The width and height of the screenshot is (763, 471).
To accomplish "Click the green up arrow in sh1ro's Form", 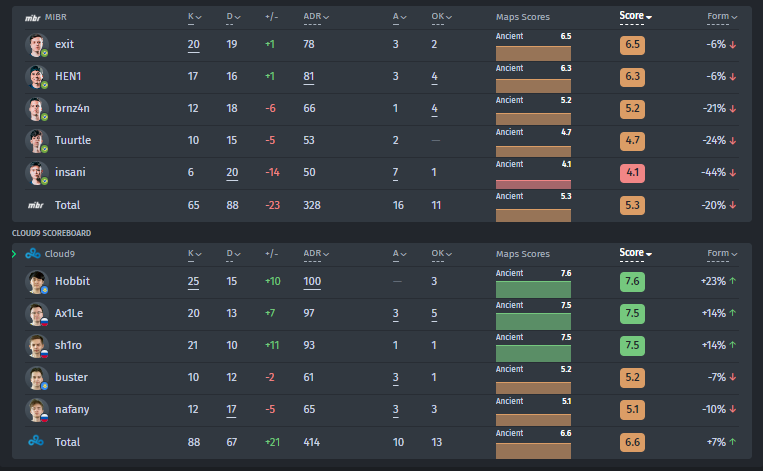I will tap(733, 345).
